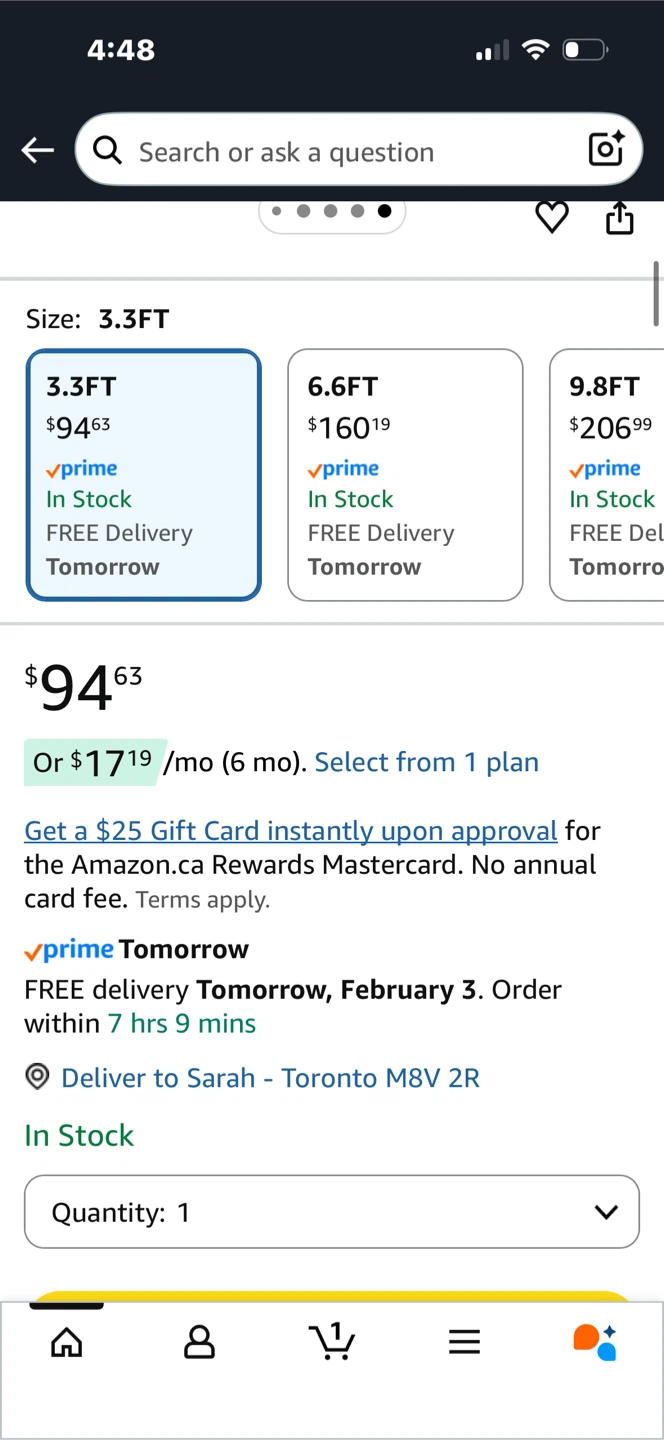Open Select from 1 plan link
The width and height of the screenshot is (664, 1440).
[426, 762]
